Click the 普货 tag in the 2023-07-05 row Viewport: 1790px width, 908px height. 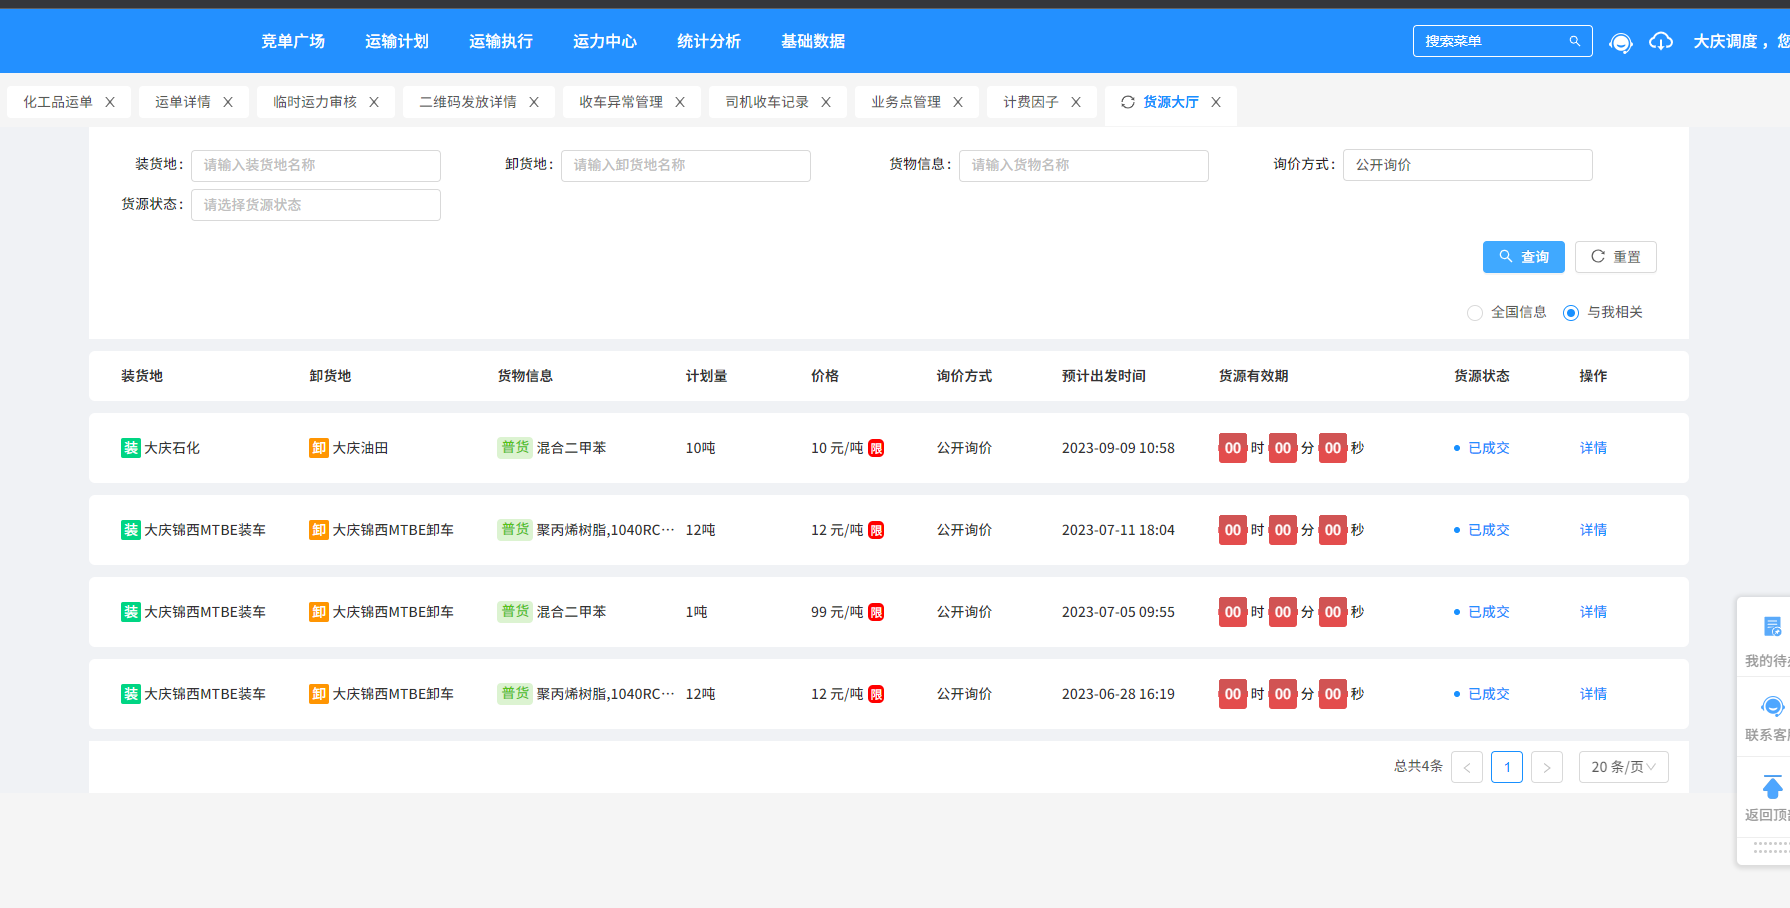click(x=515, y=611)
